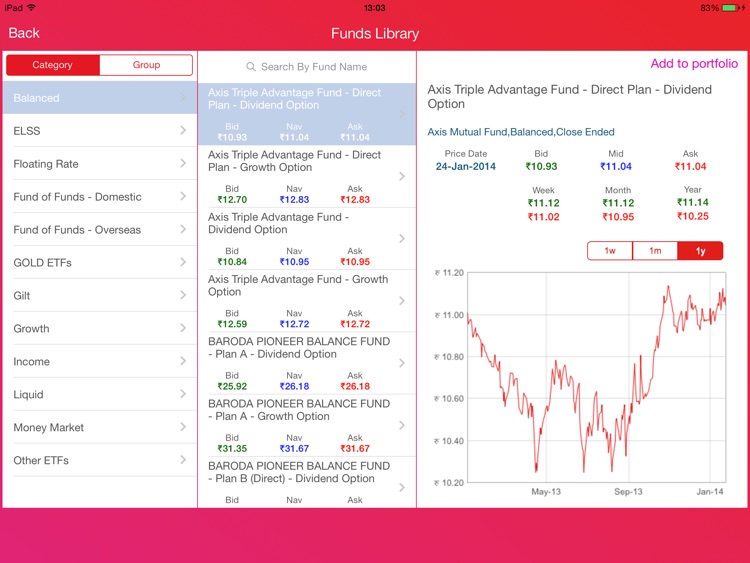Image resolution: width=750 pixels, height=563 pixels.
Task: Click the Ask value ₹12.72
Action: 355,324
